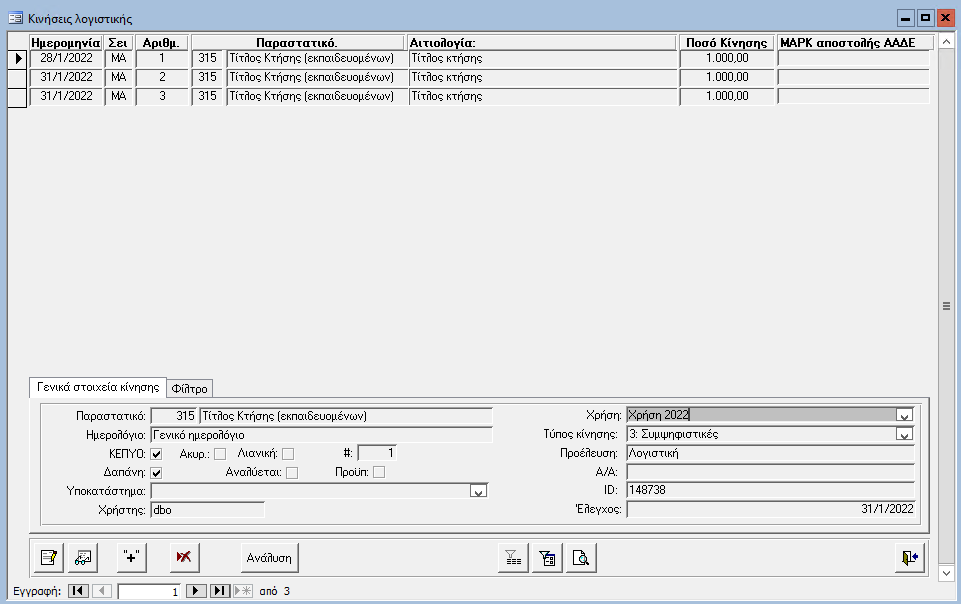Viewport: 961px width, 604px height.
Task: Switch to the Φίλτρο tab
Action: coord(189,388)
